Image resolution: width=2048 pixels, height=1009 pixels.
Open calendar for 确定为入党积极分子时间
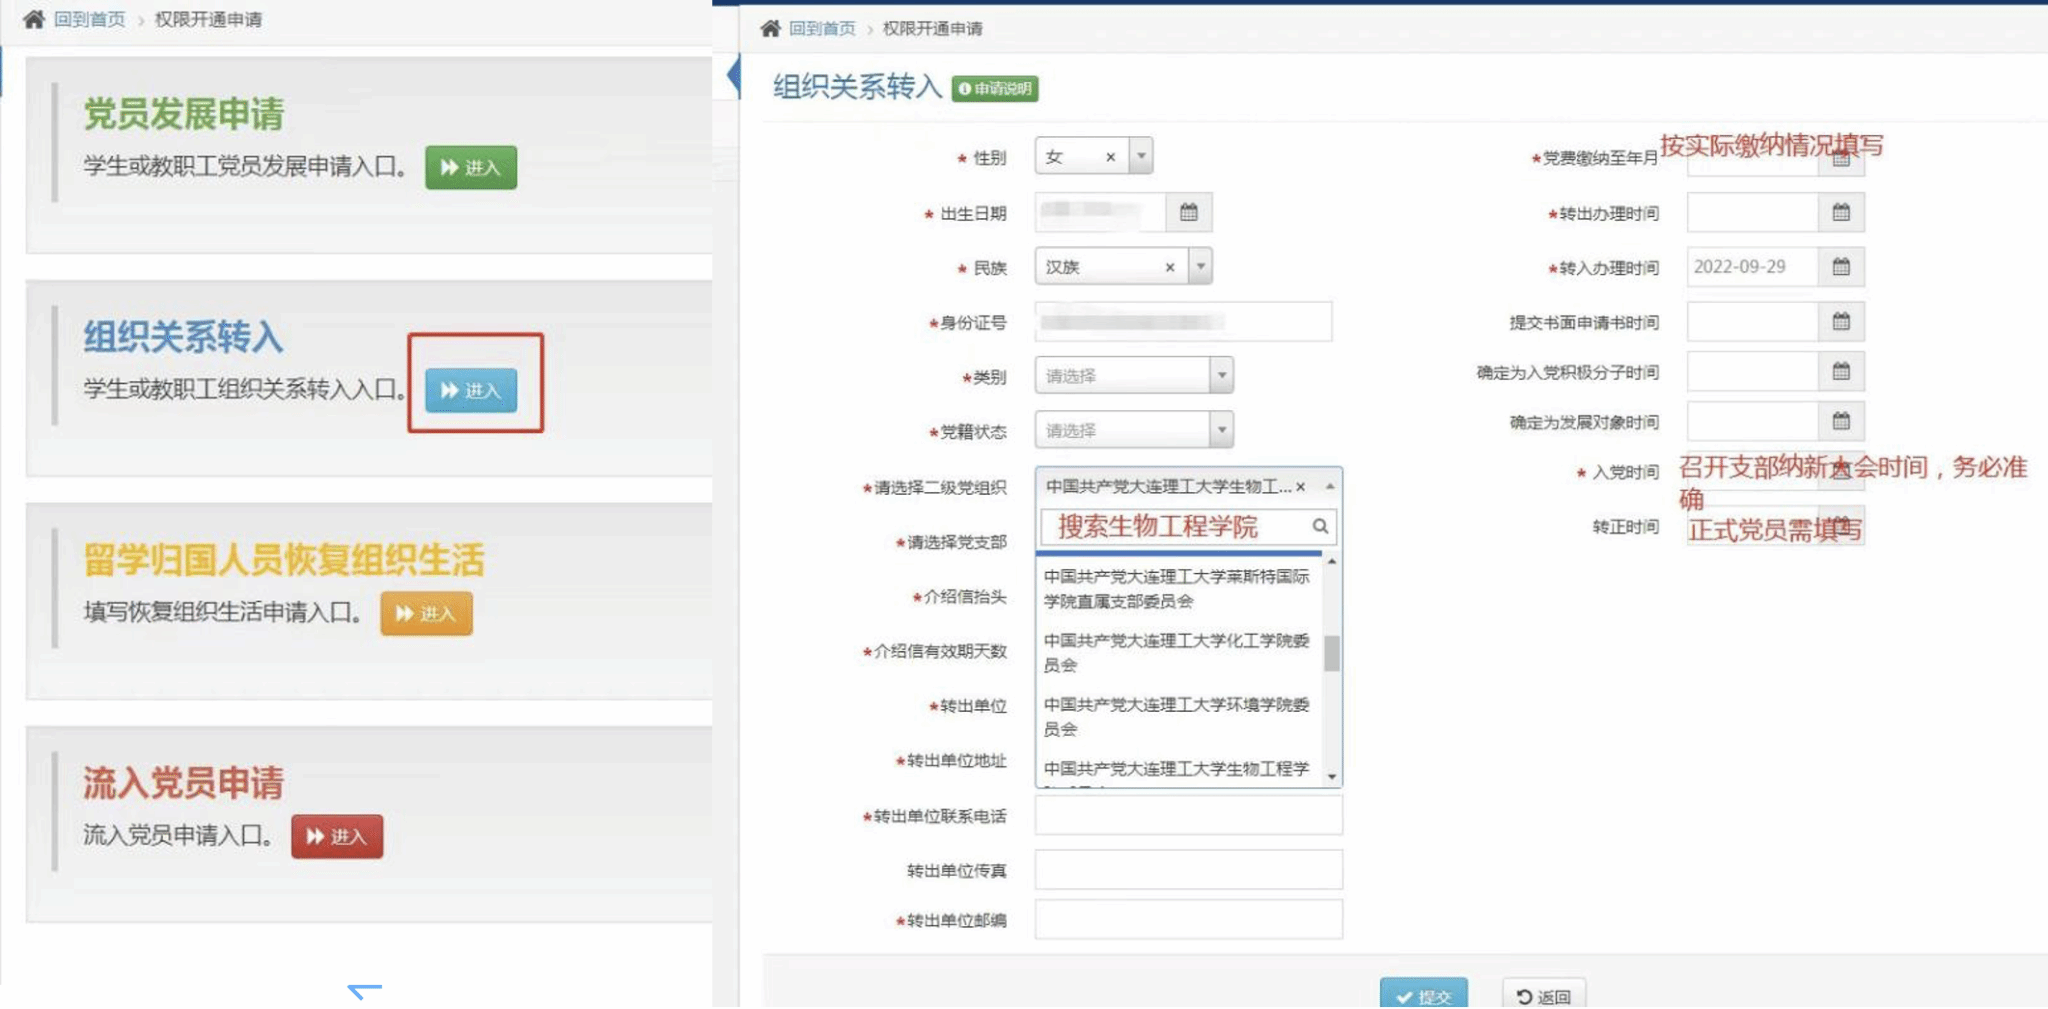(x=1840, y=371)
